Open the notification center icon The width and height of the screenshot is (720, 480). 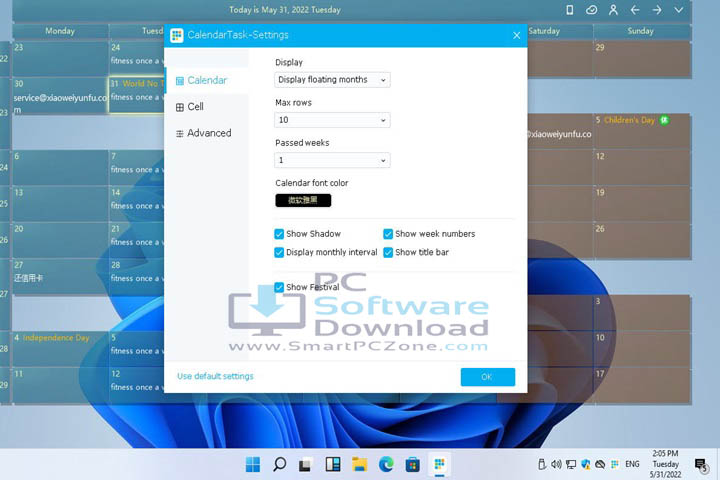pyautogui.click(x=701, y=465)
